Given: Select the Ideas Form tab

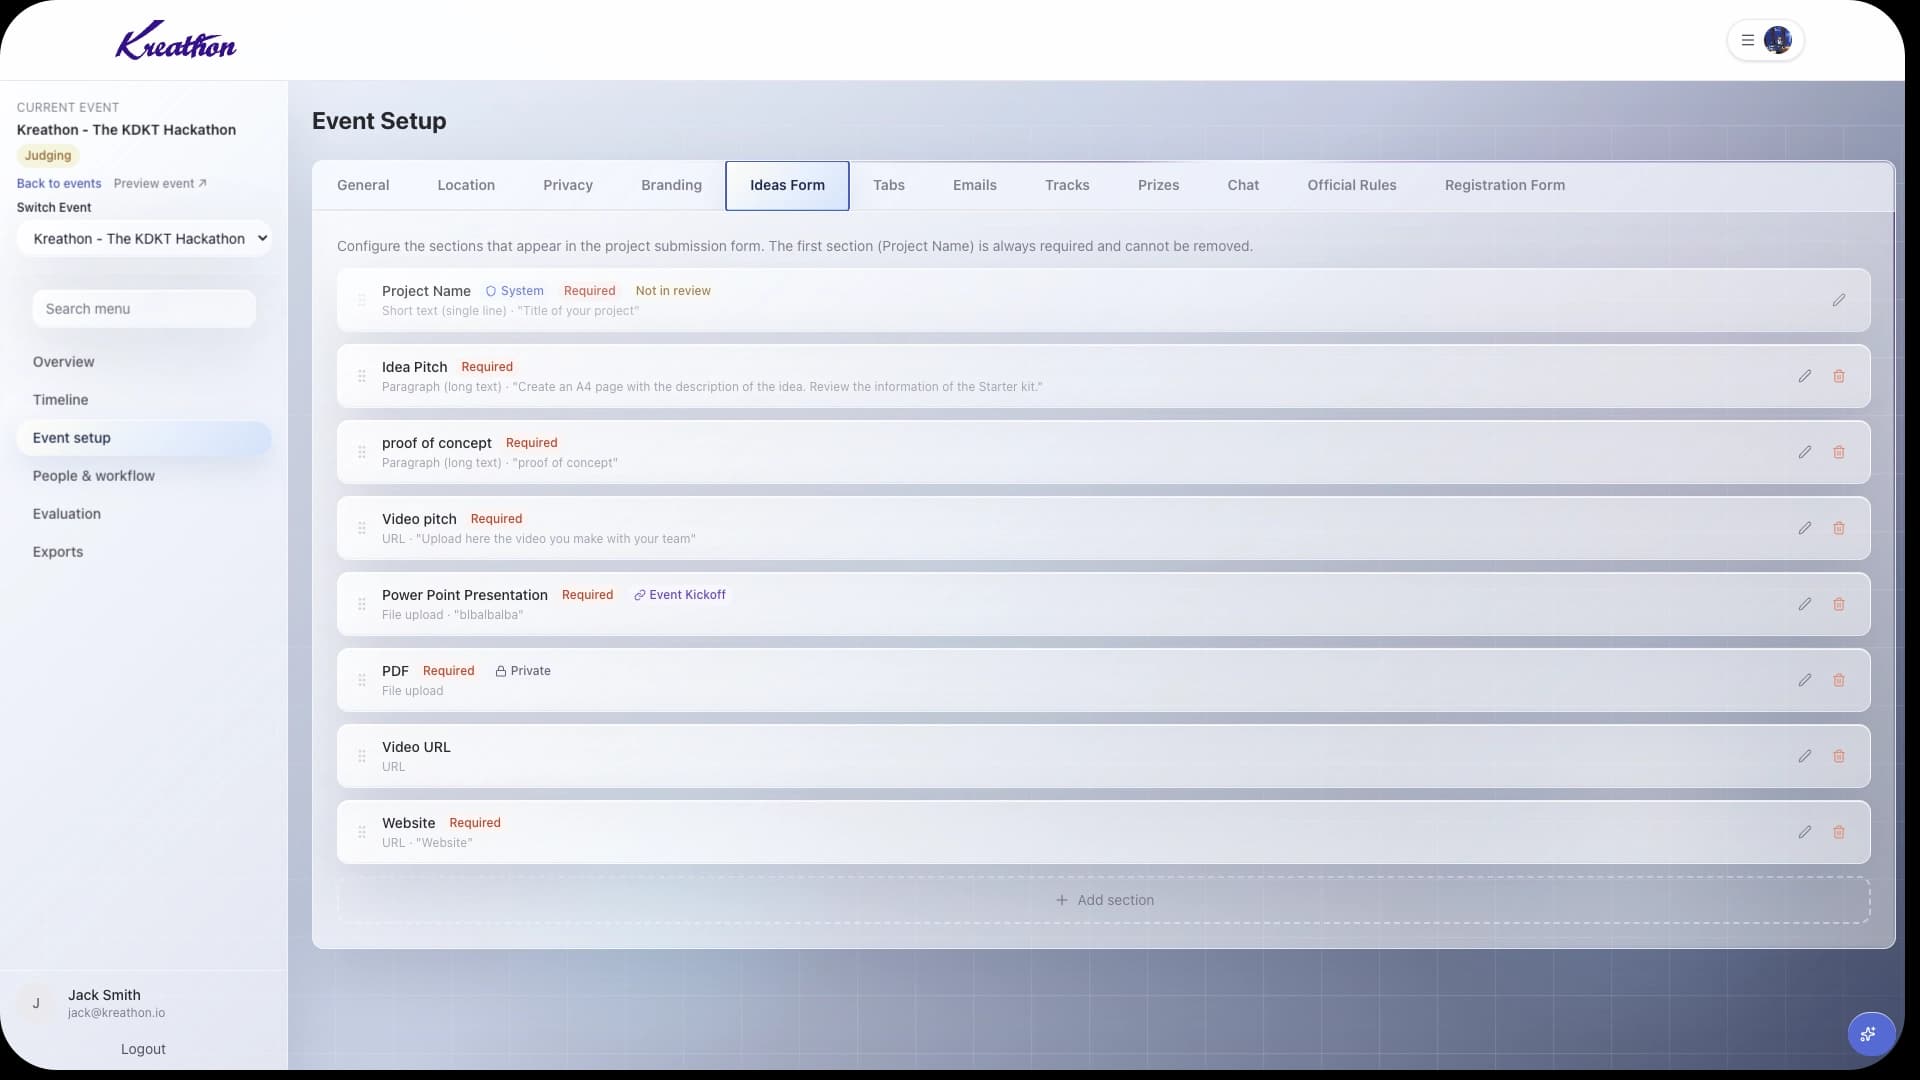Looking at the screenshot, I should click(x=787, y=185).
